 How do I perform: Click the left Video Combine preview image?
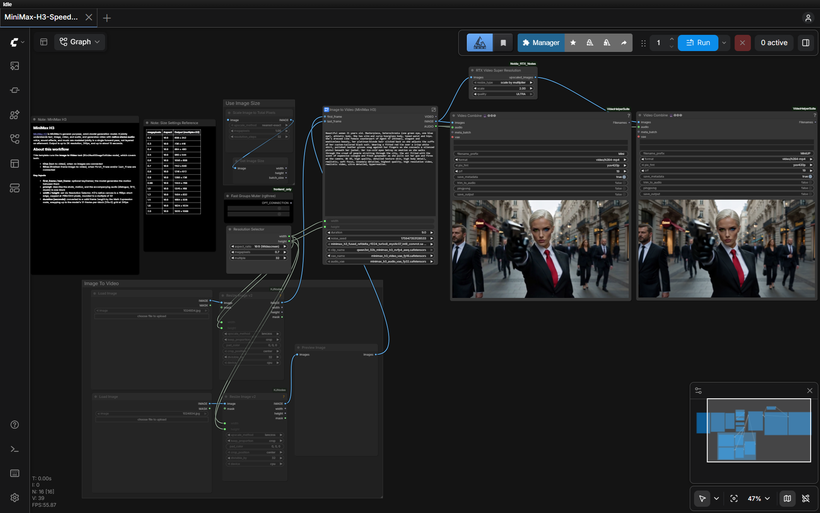[540, 249]
